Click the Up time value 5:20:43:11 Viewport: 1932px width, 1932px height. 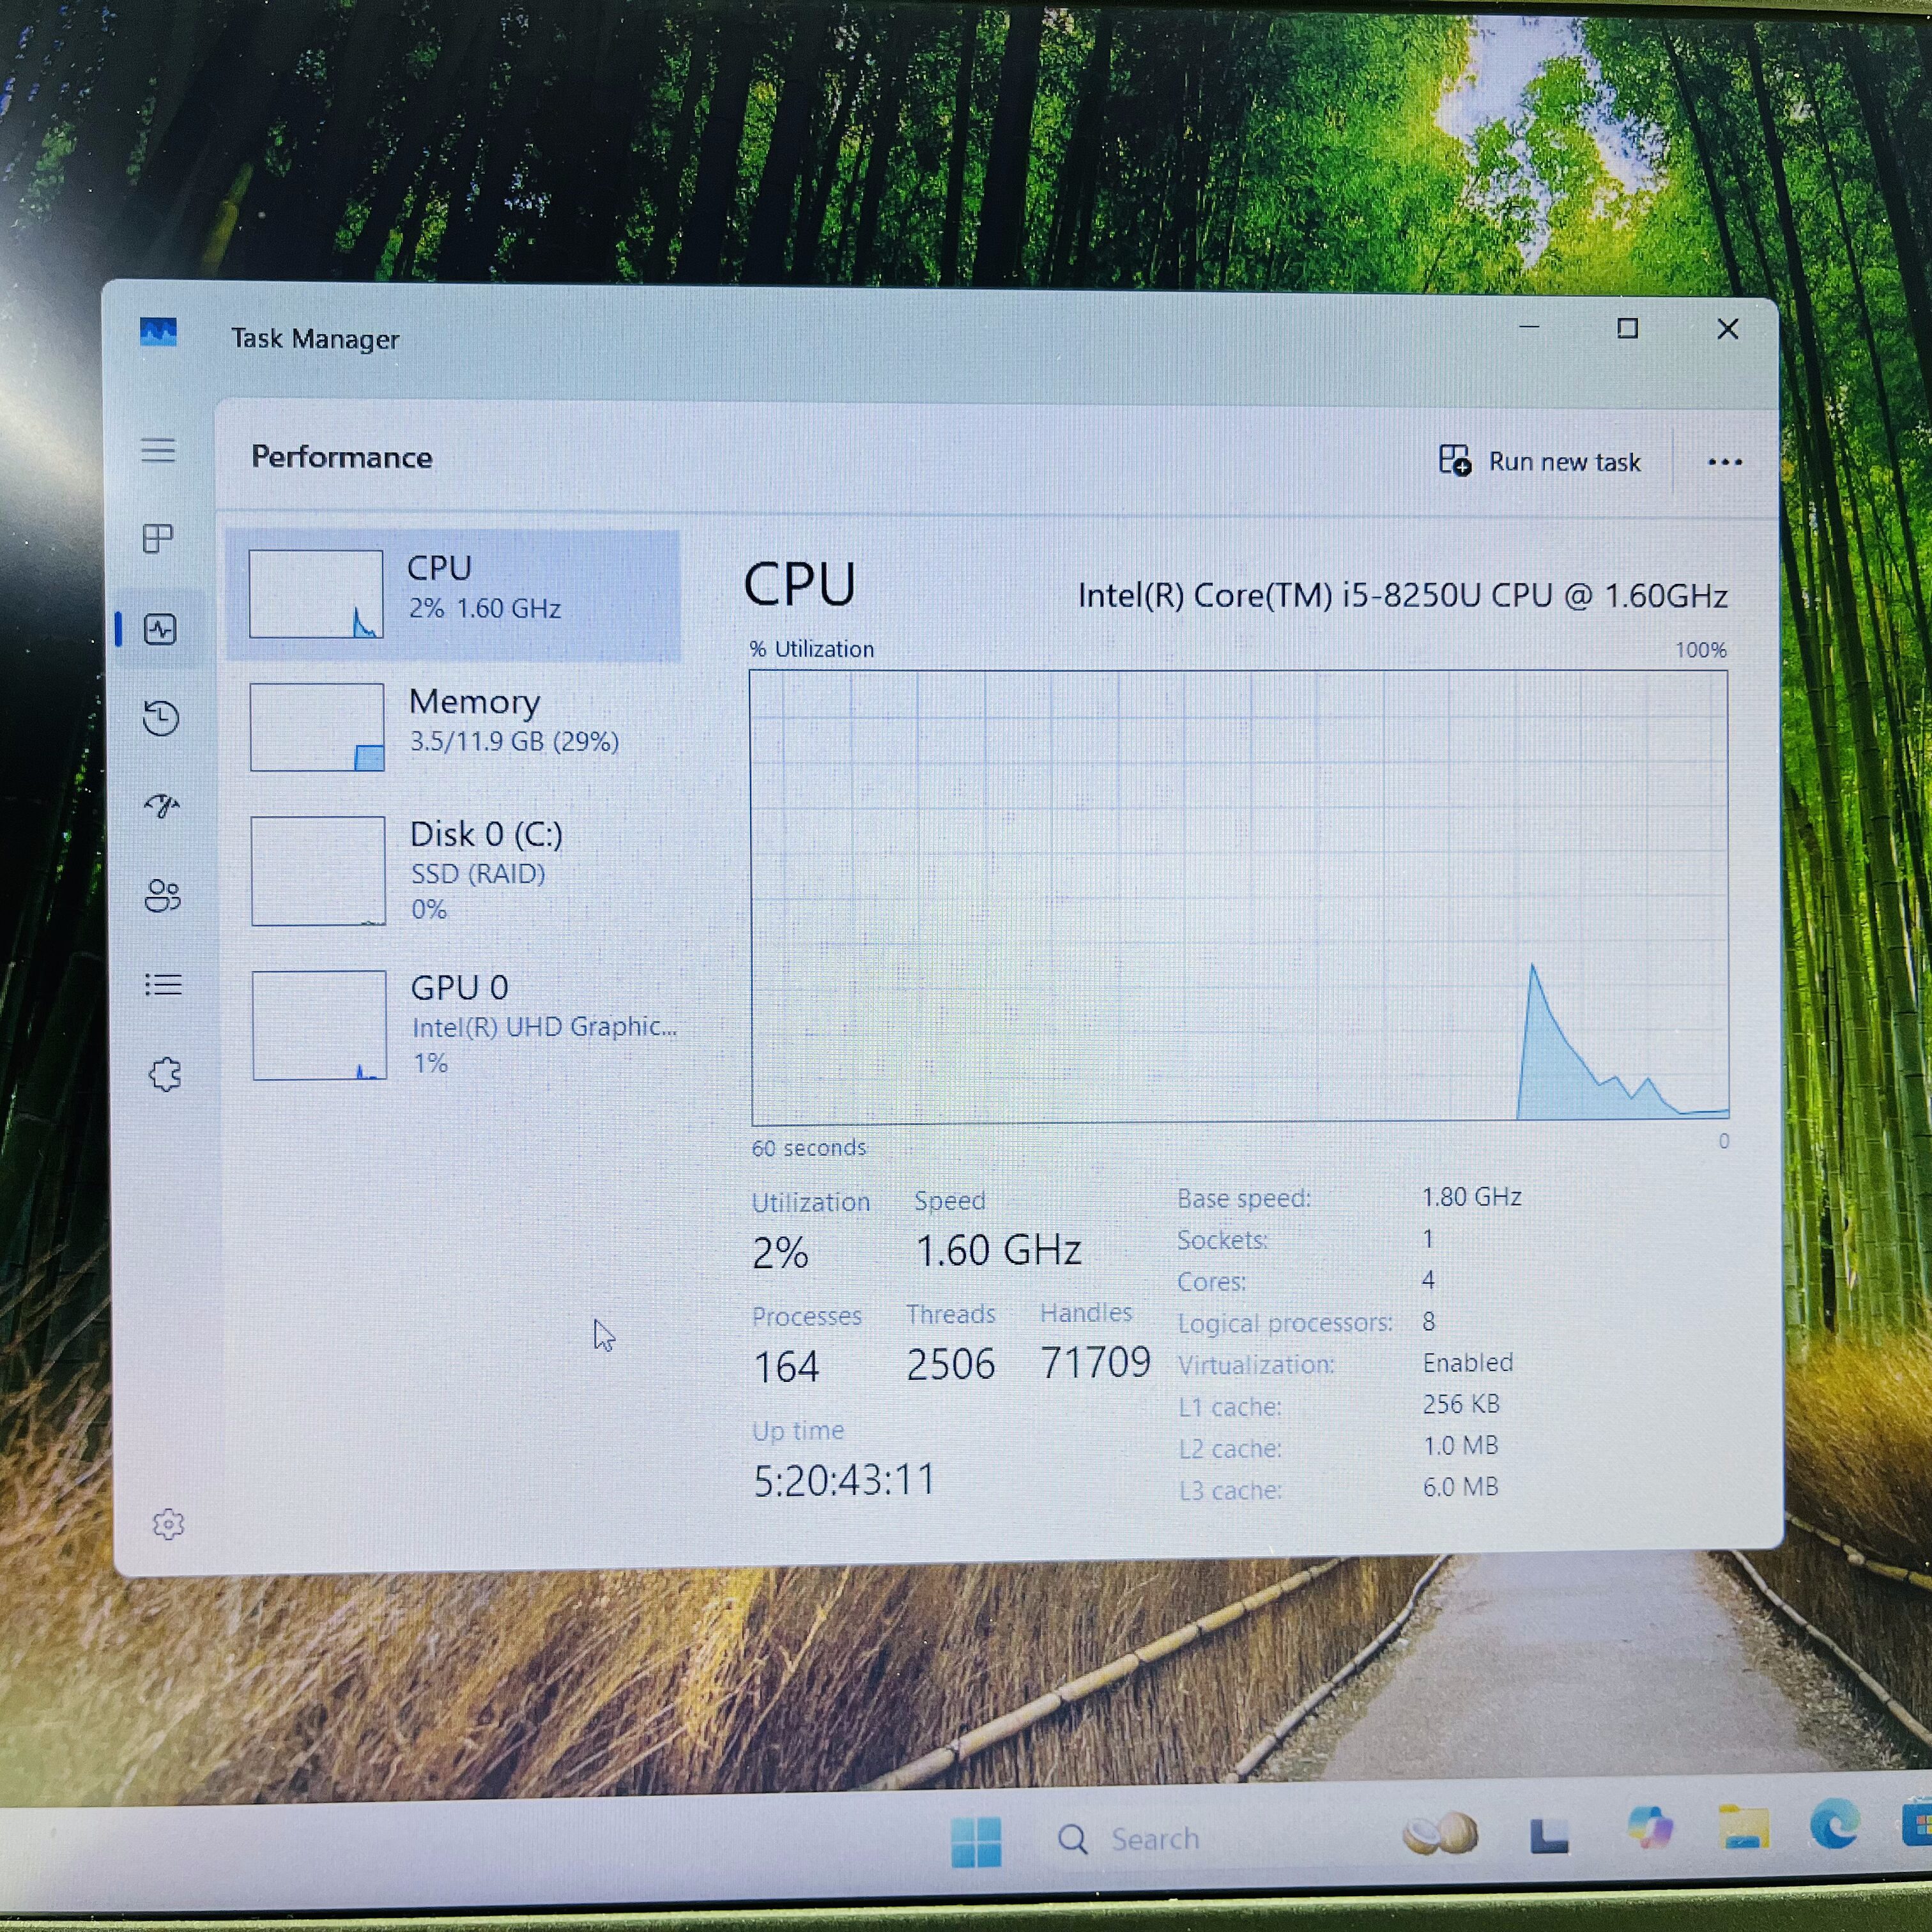844,1480
